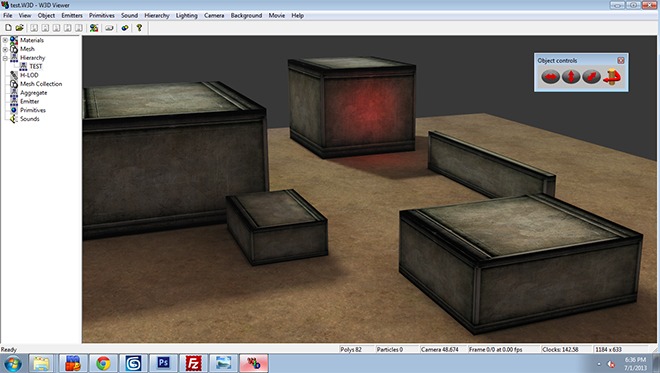This screenshot has height=373, width=660.
Task: Click the colored-figures toolbar icon
Action: coord(94,28)
